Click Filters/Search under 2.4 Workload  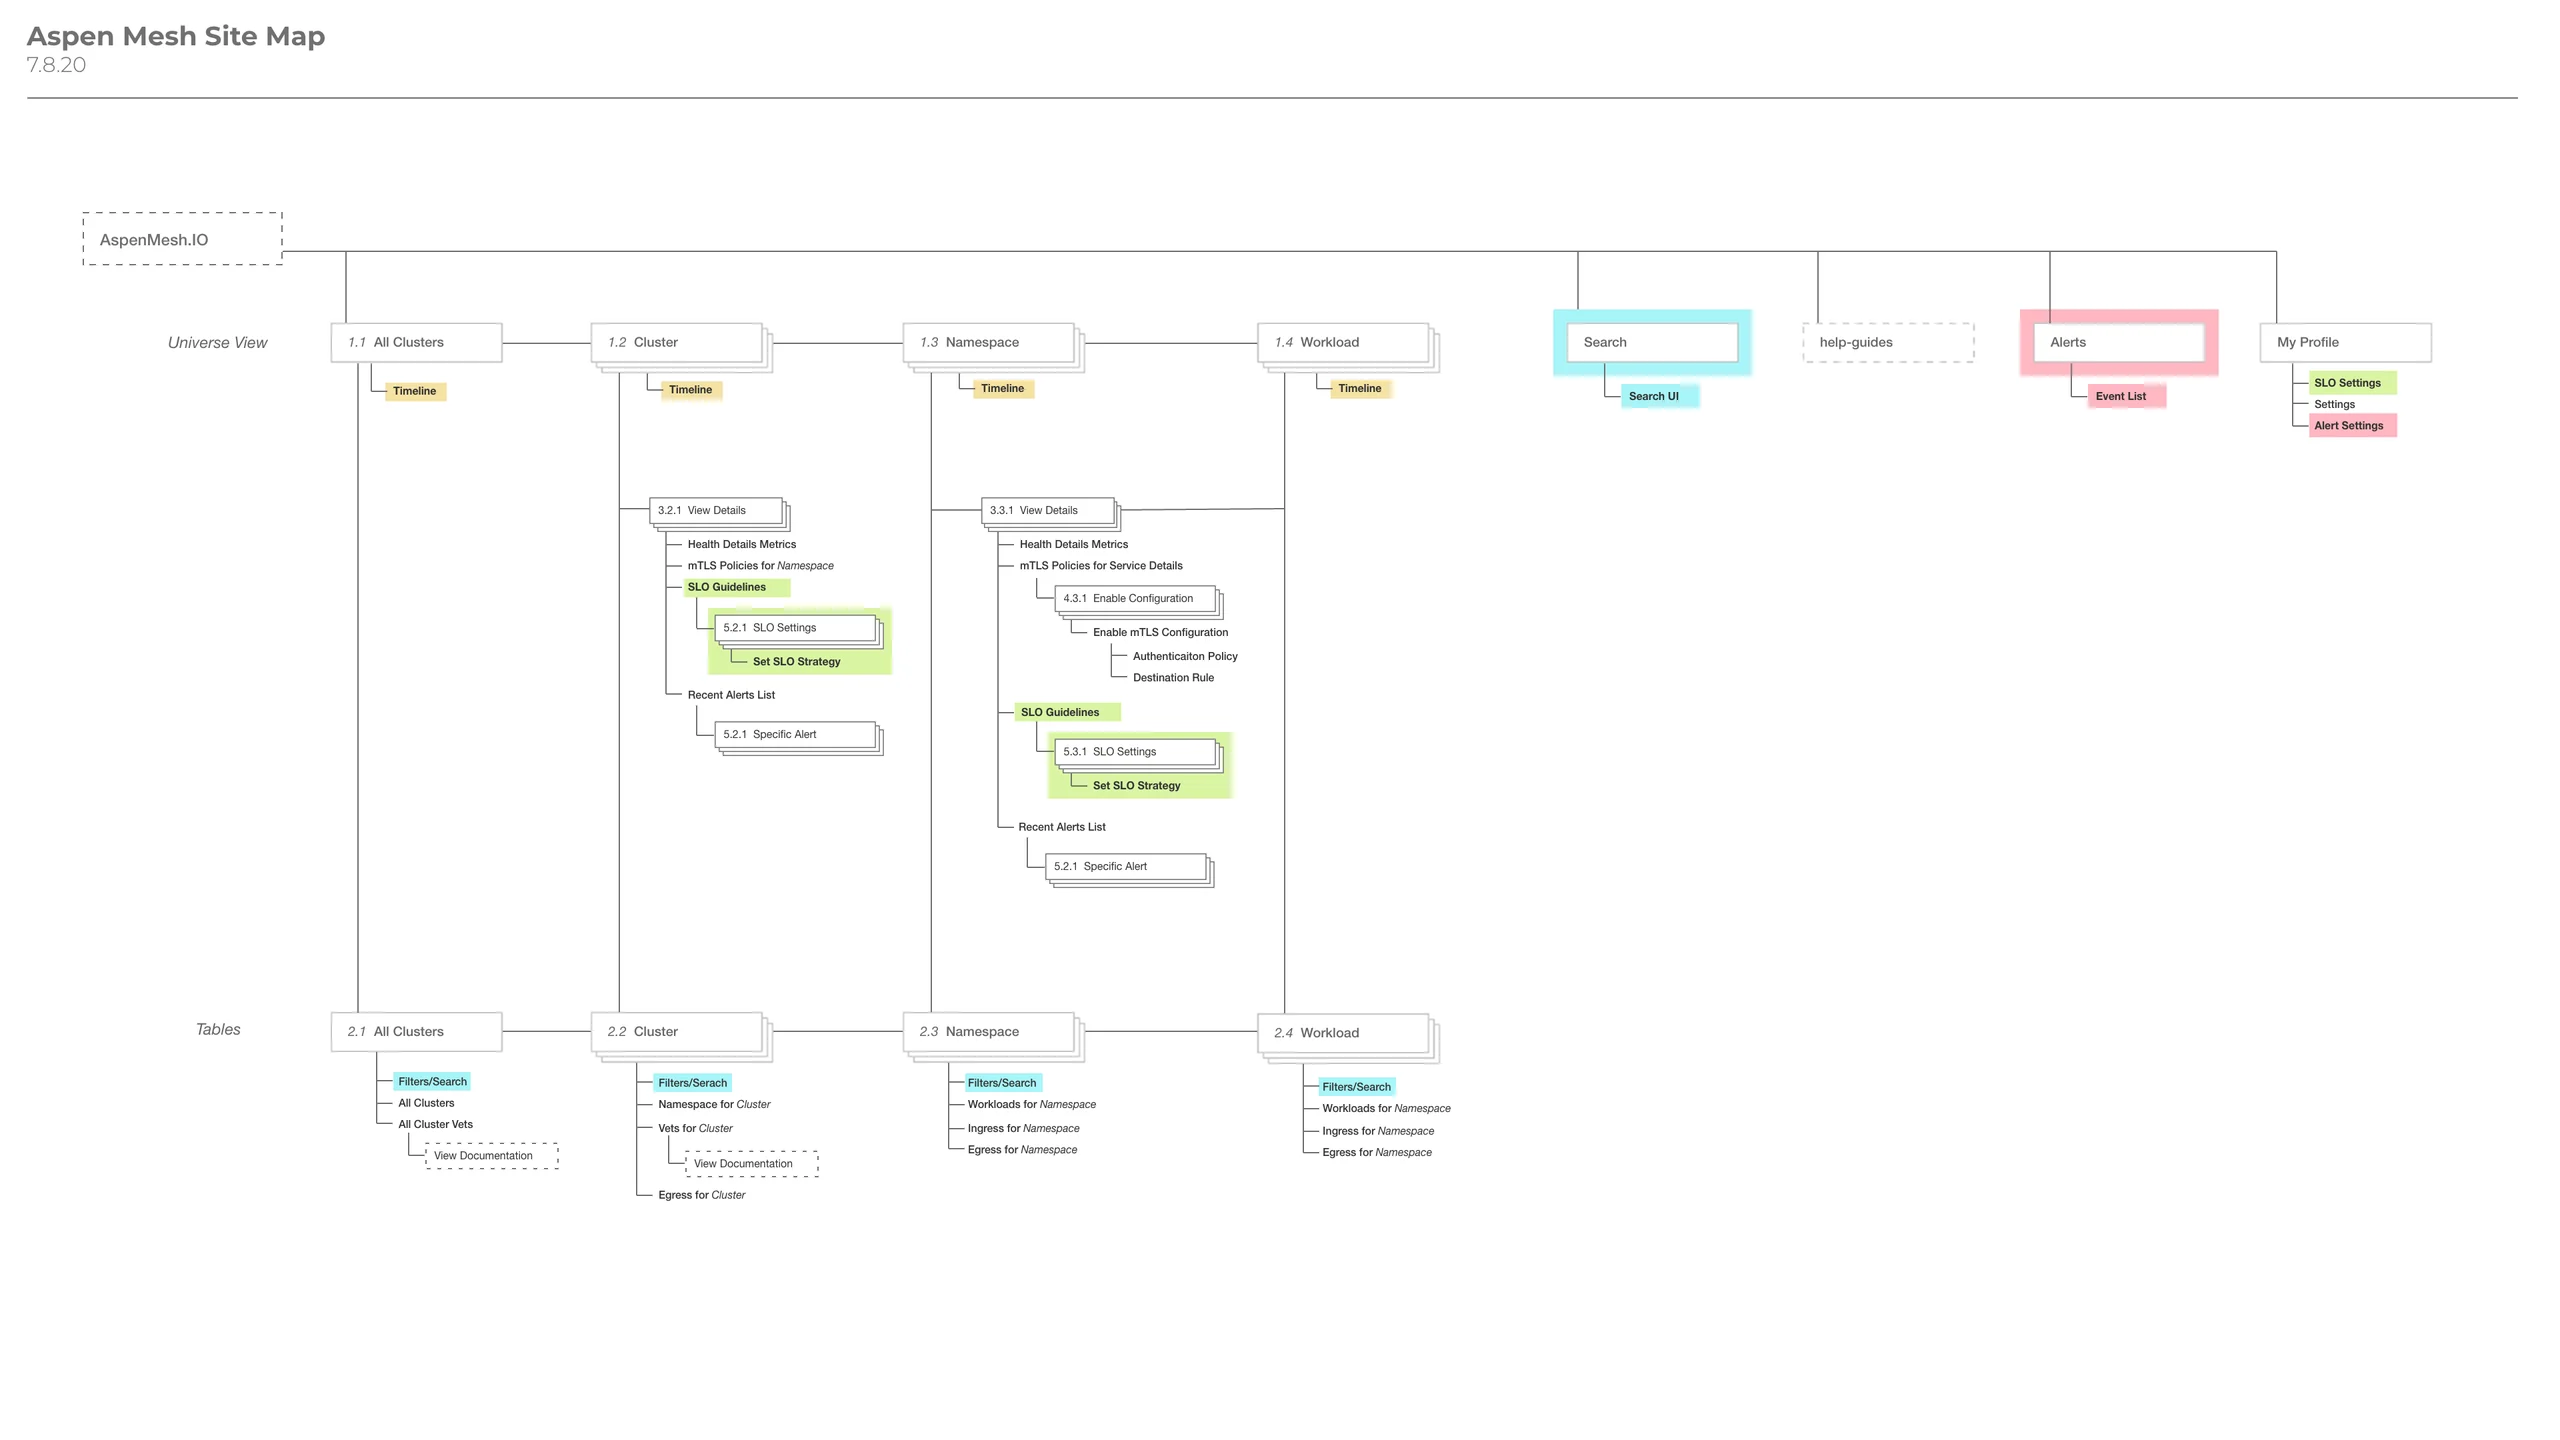click(1356, 1087)
